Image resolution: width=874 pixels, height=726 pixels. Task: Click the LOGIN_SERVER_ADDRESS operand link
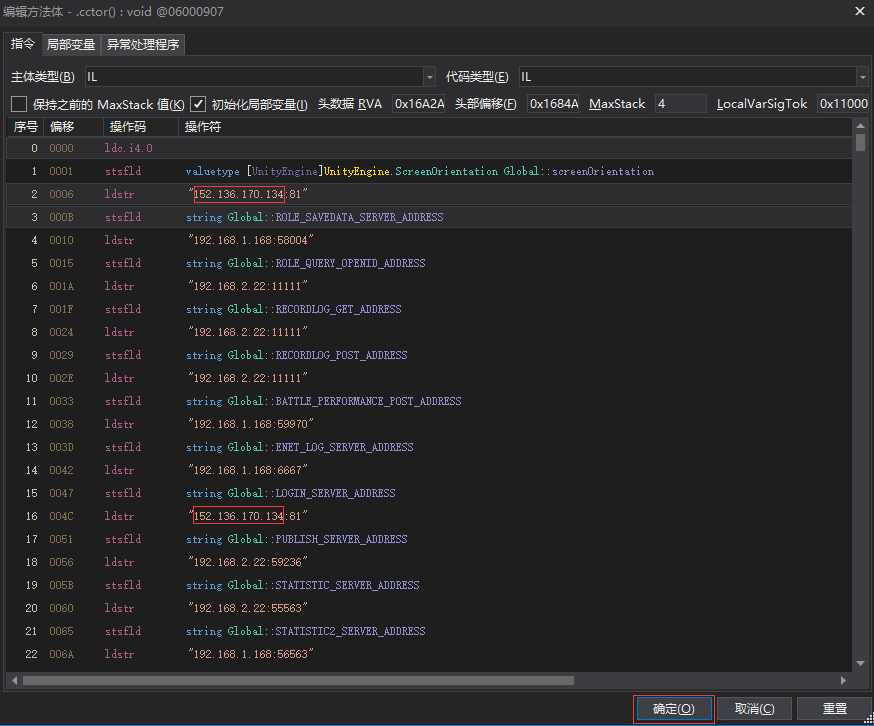pyautogui.click(x=335, y=493)
